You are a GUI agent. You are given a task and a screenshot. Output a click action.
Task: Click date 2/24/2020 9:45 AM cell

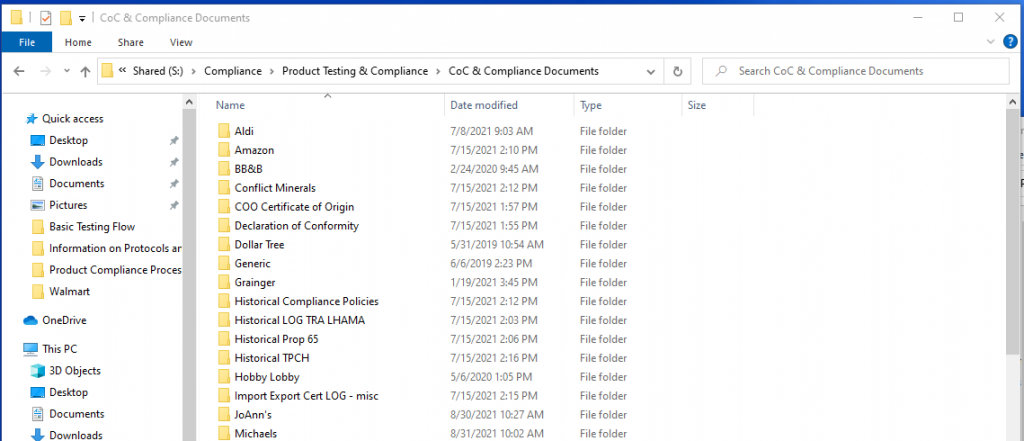[494, 169]
